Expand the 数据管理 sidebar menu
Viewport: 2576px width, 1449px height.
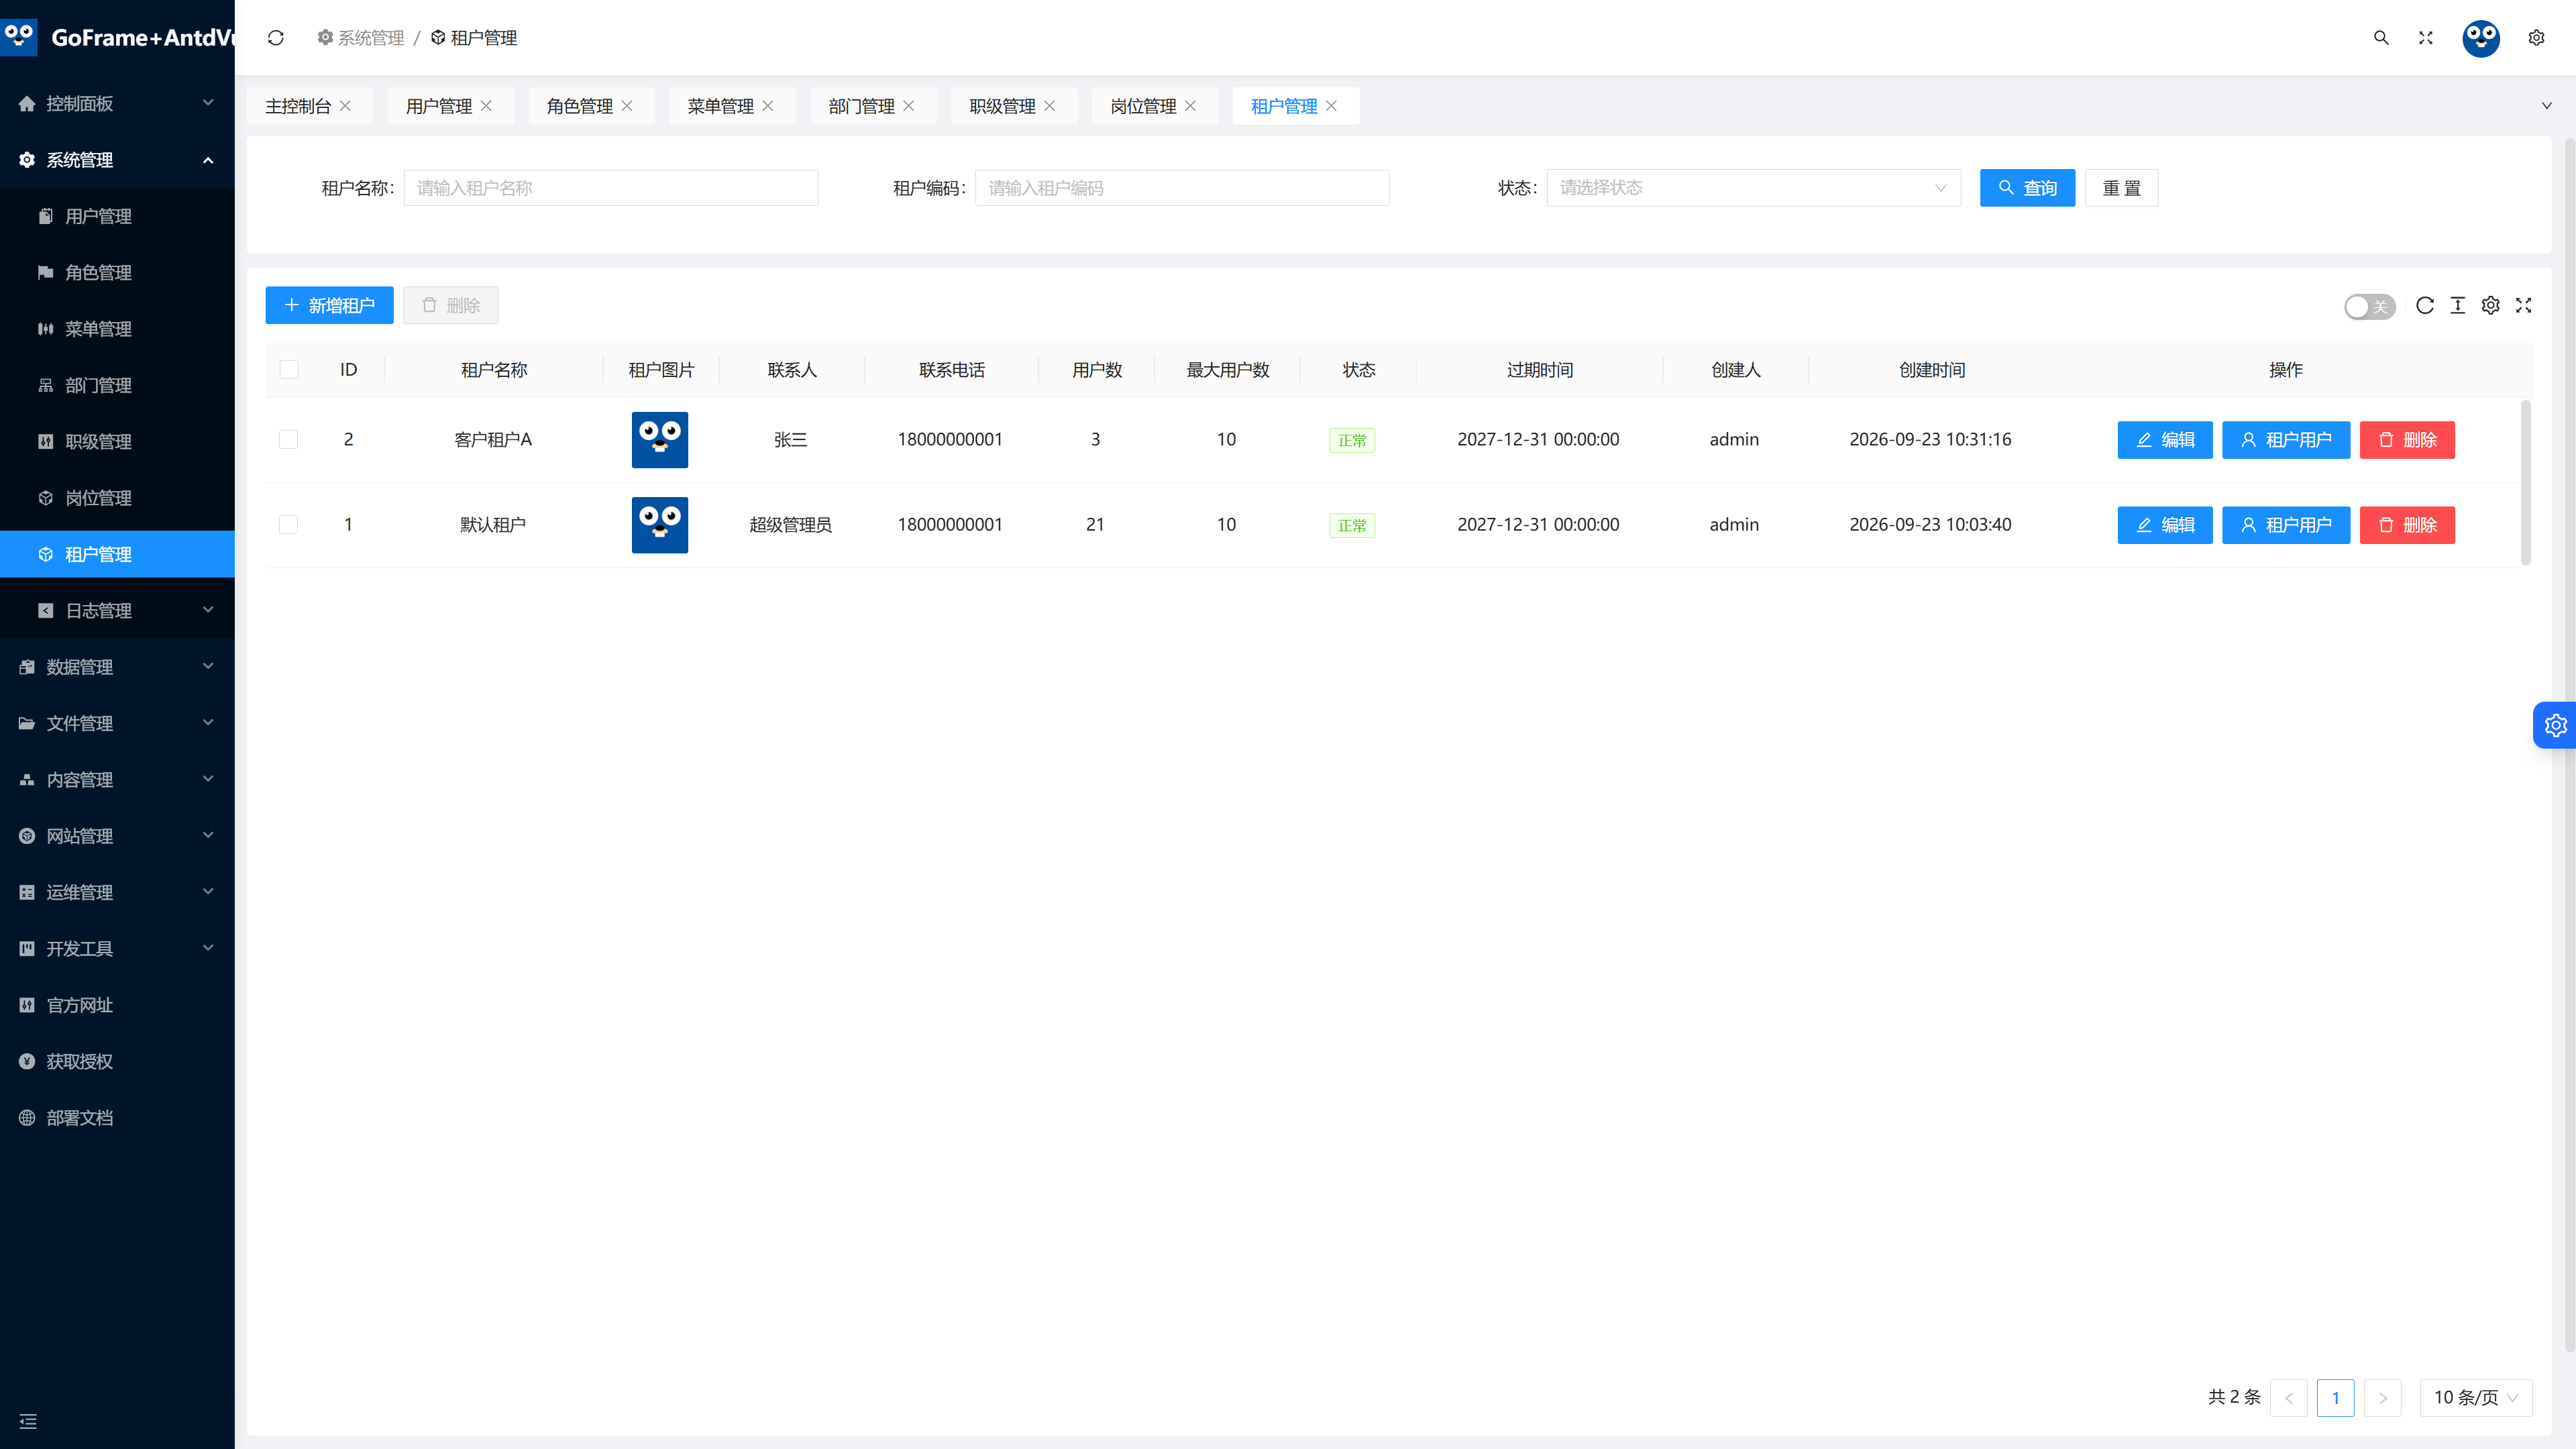[117, 667]
